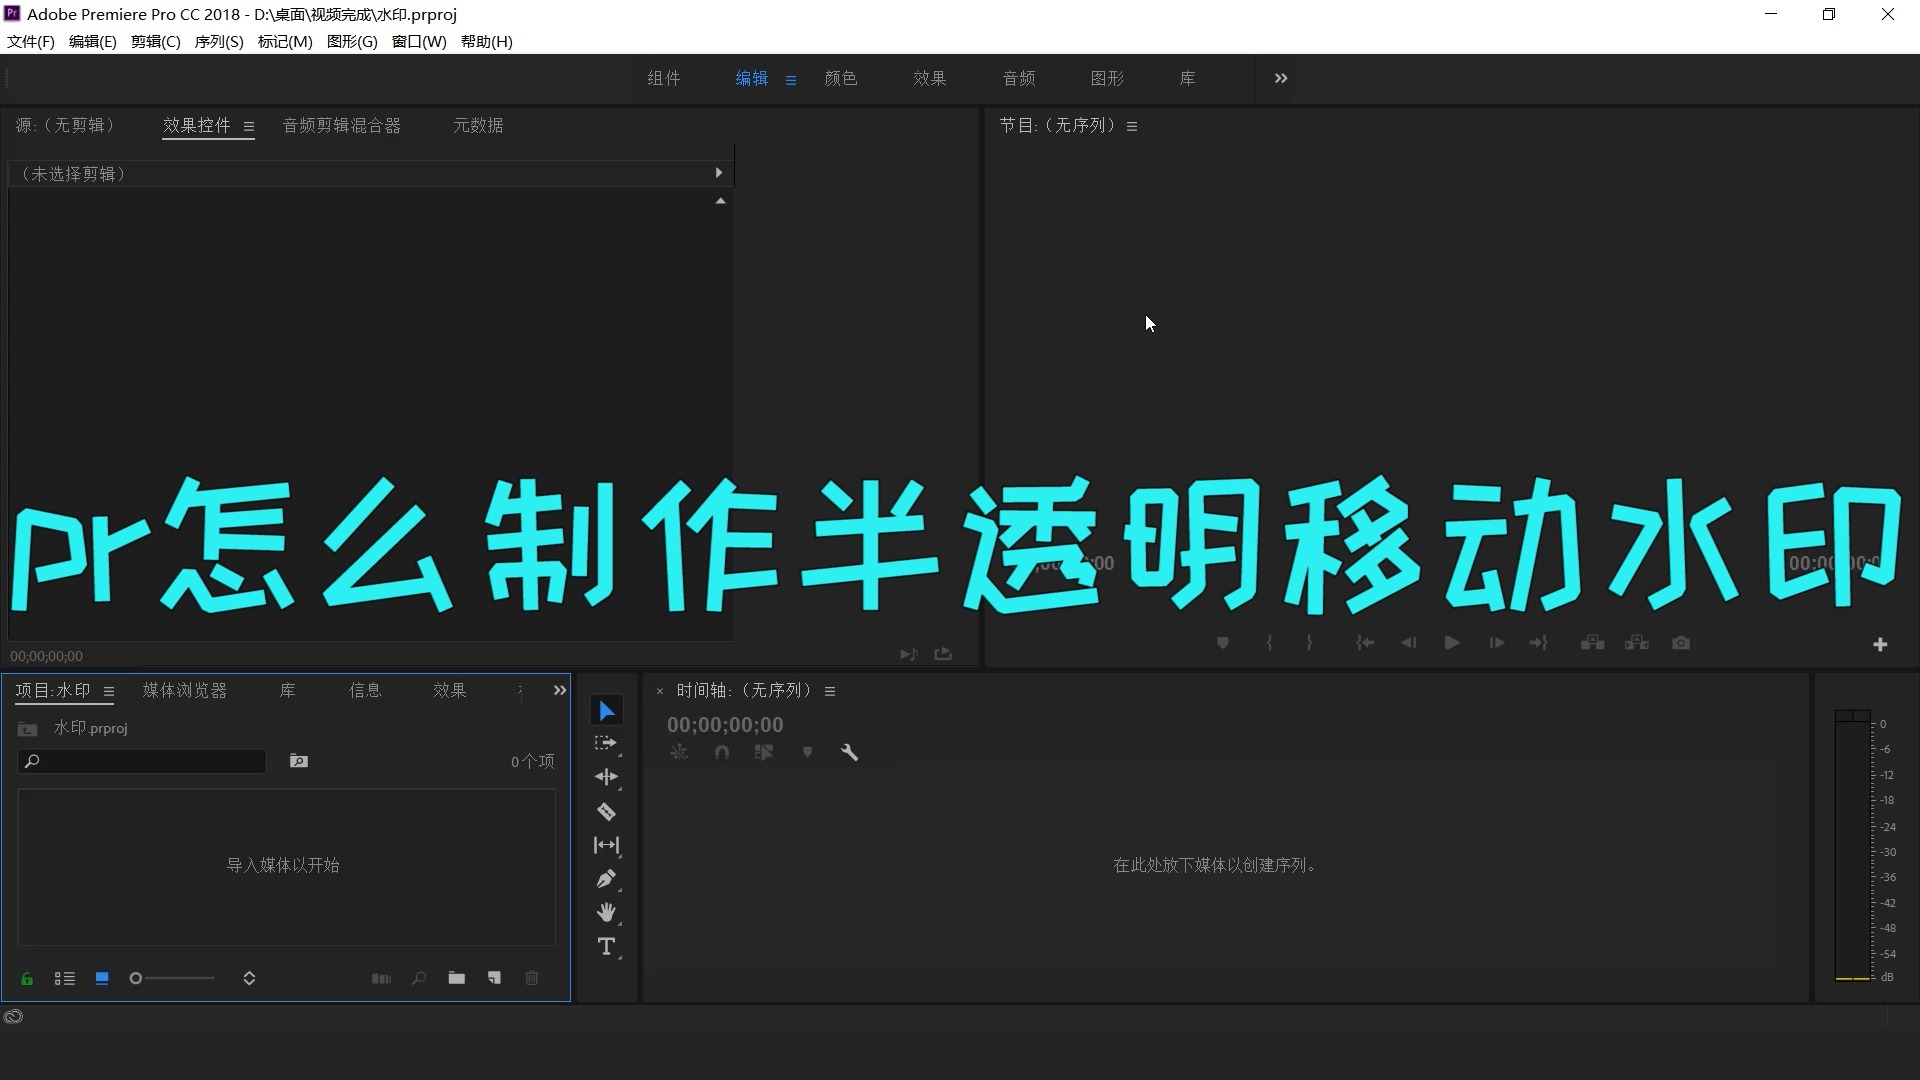Click the timeline timecode 00;00;00;00
Viewport: 1920px width, 1080px height.
click(725, 725)
